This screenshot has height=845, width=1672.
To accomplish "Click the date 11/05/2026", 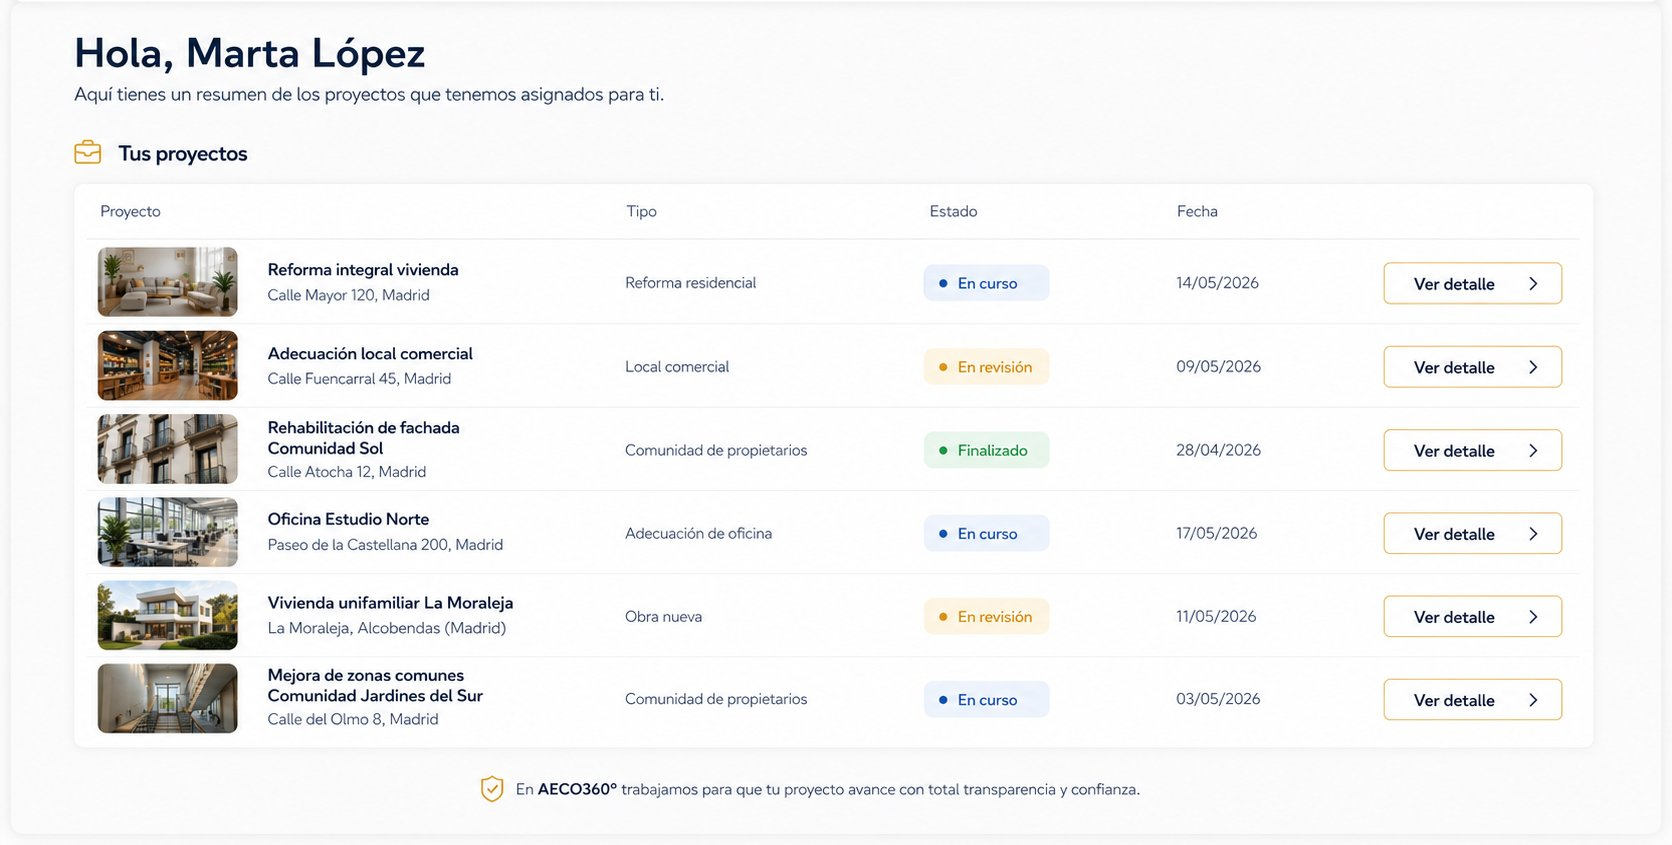I will click(x=1216, y=617).
